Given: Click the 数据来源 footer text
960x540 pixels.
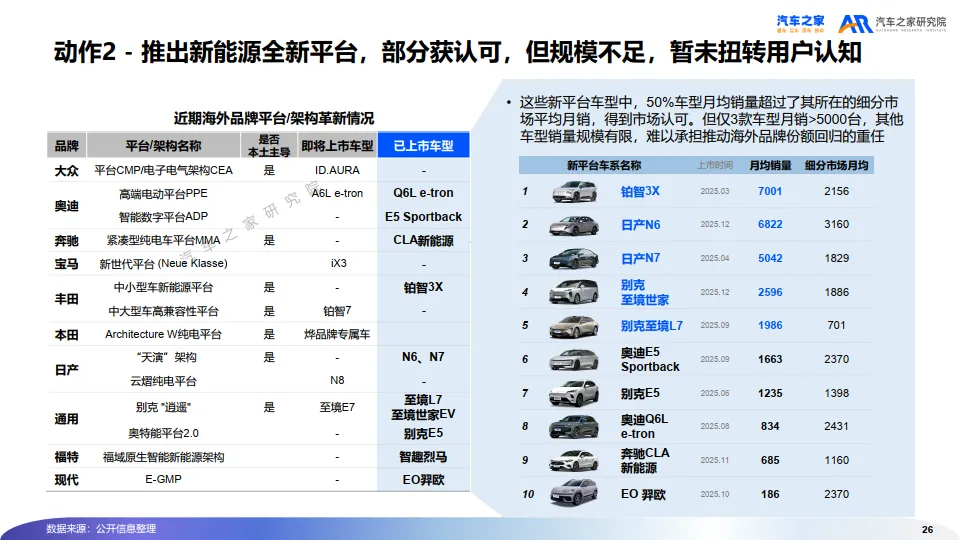Looking at the screenshot, I should coord(101,528).
